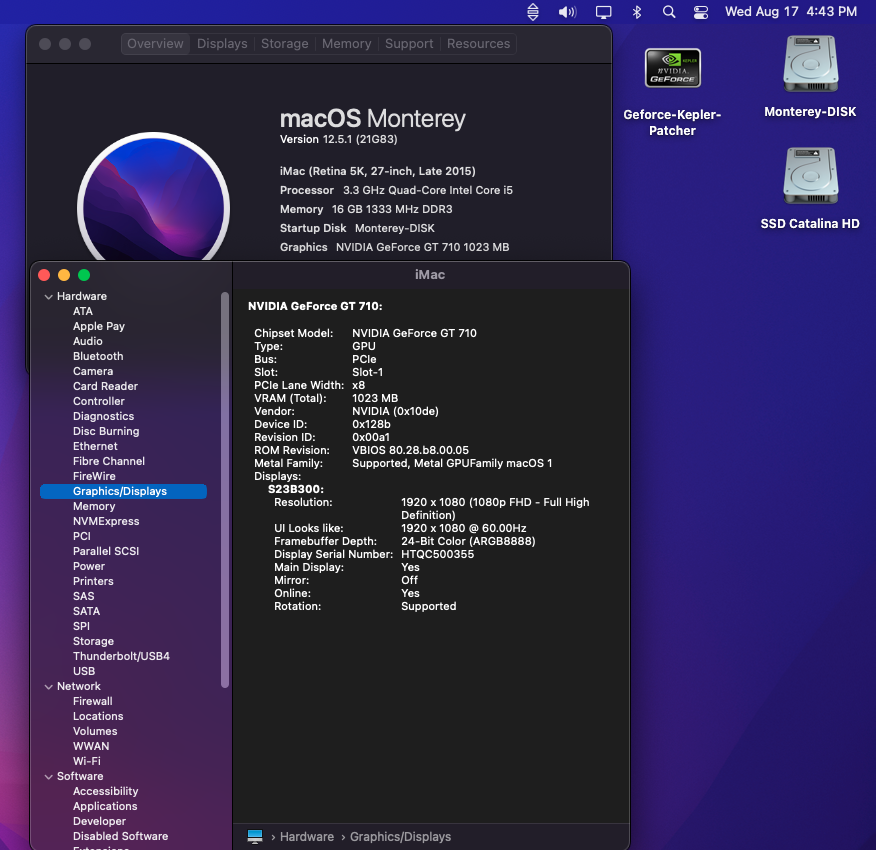Select SATA in the sidebar
This screenshot has width=876, height=850.
click(87, 611)
